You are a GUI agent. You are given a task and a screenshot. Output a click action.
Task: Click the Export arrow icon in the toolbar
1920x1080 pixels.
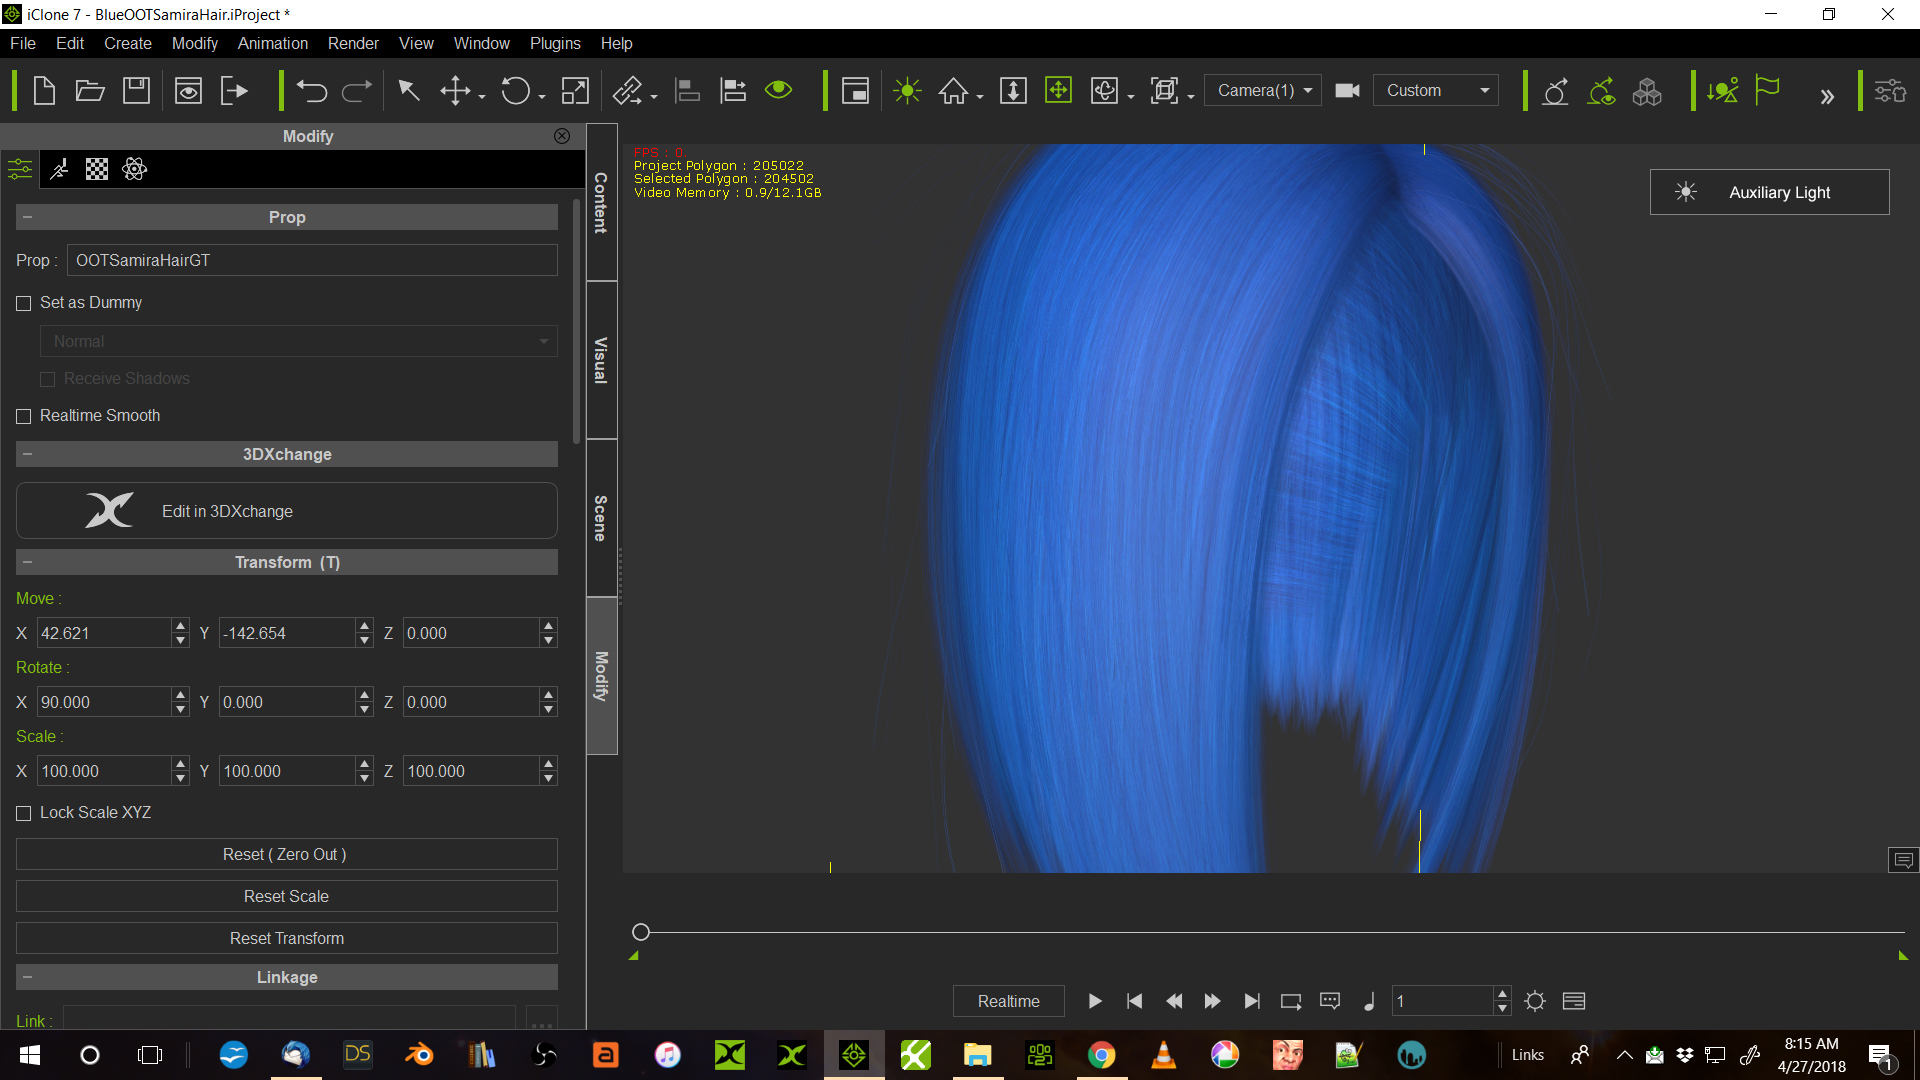click(234, 91)
